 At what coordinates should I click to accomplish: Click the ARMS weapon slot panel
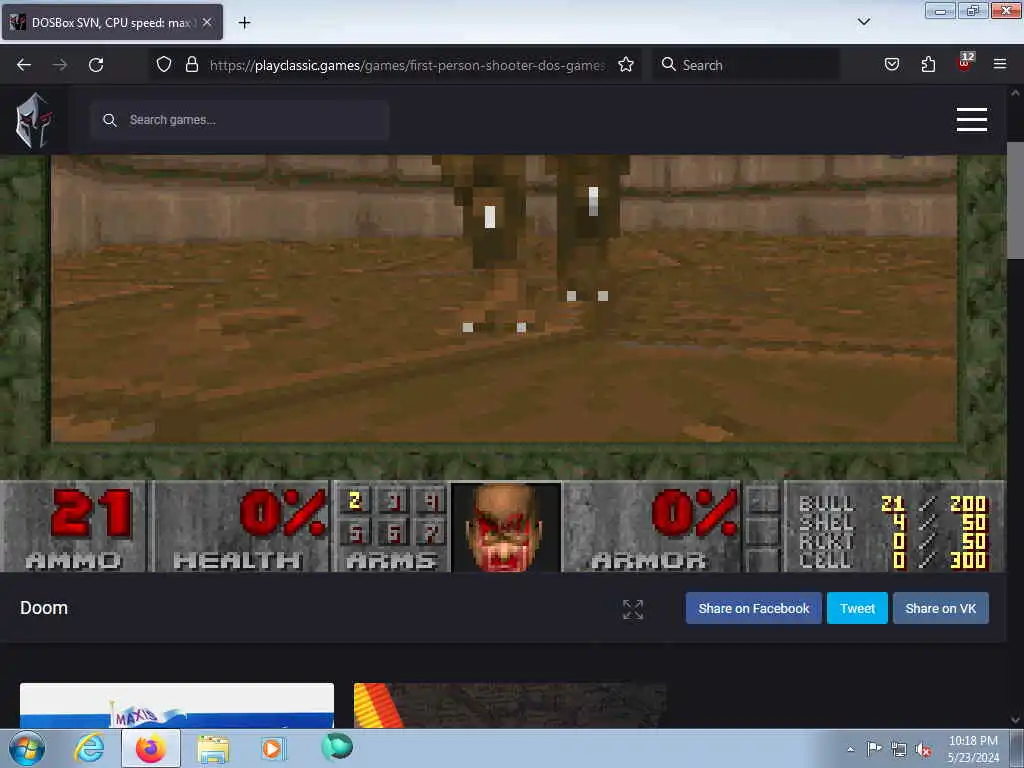[392, 526]
